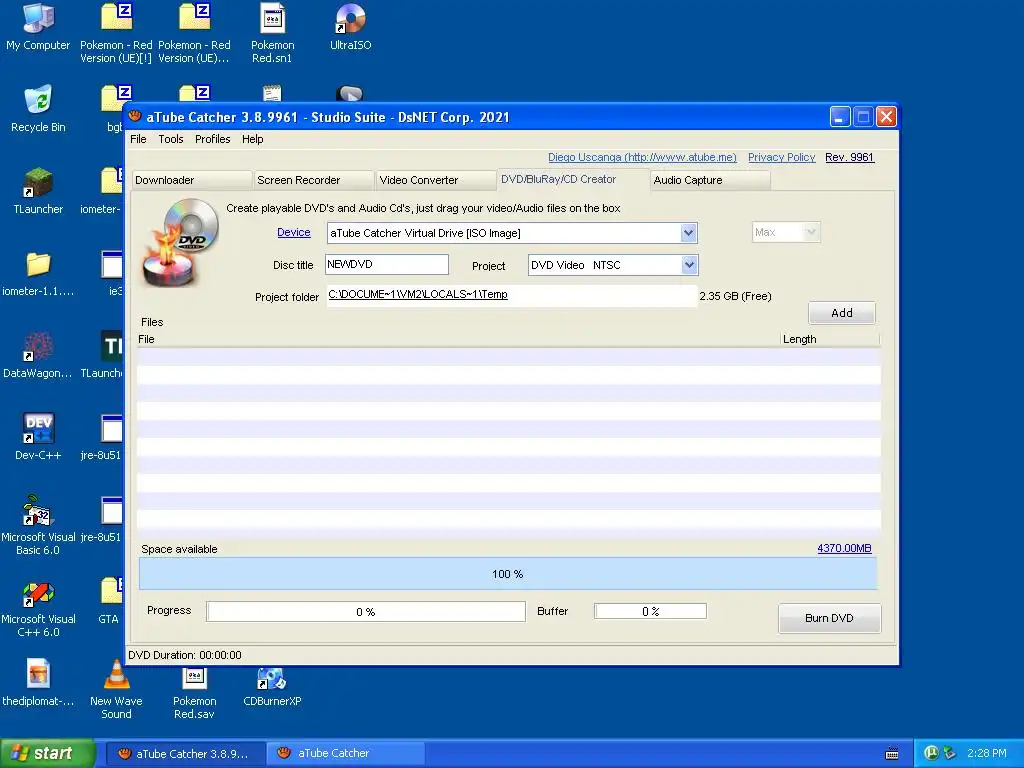Click the uTorrent tray icon
The height and width of the screenshot is (768, 1024).
[931, 753]
